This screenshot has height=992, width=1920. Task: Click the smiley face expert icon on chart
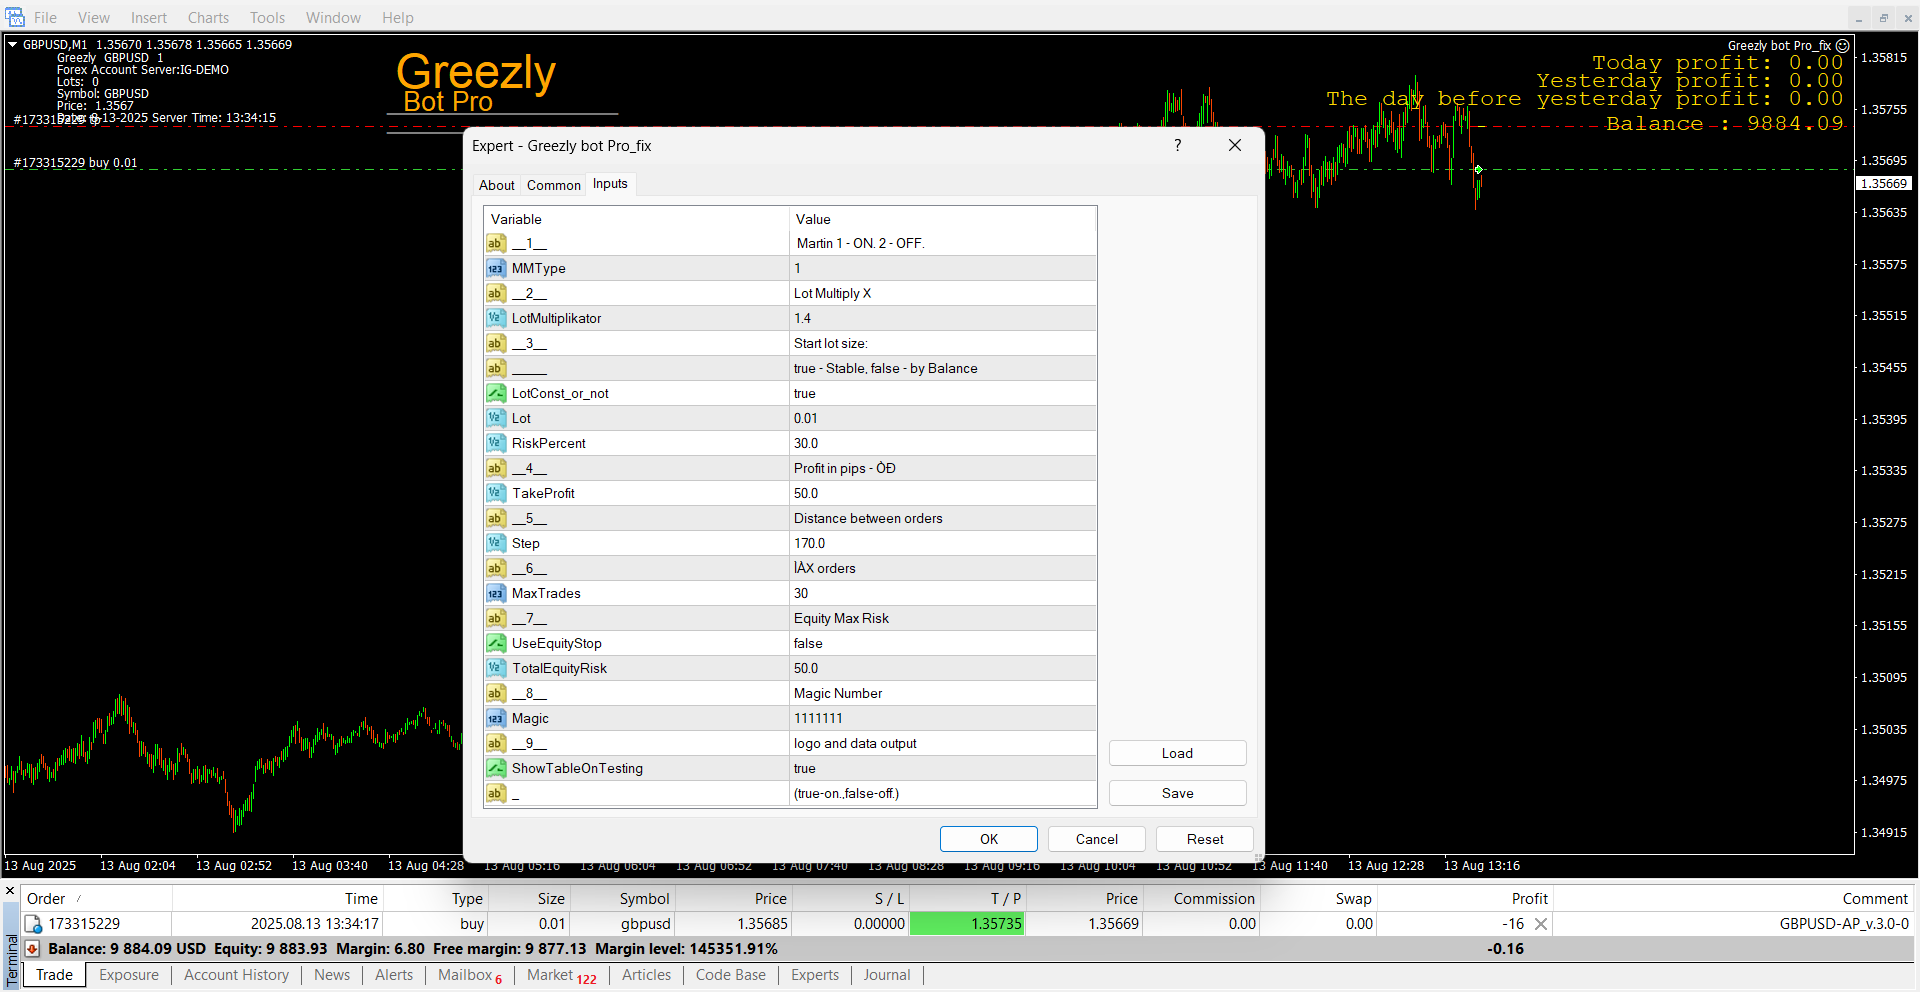point(1843,46)
